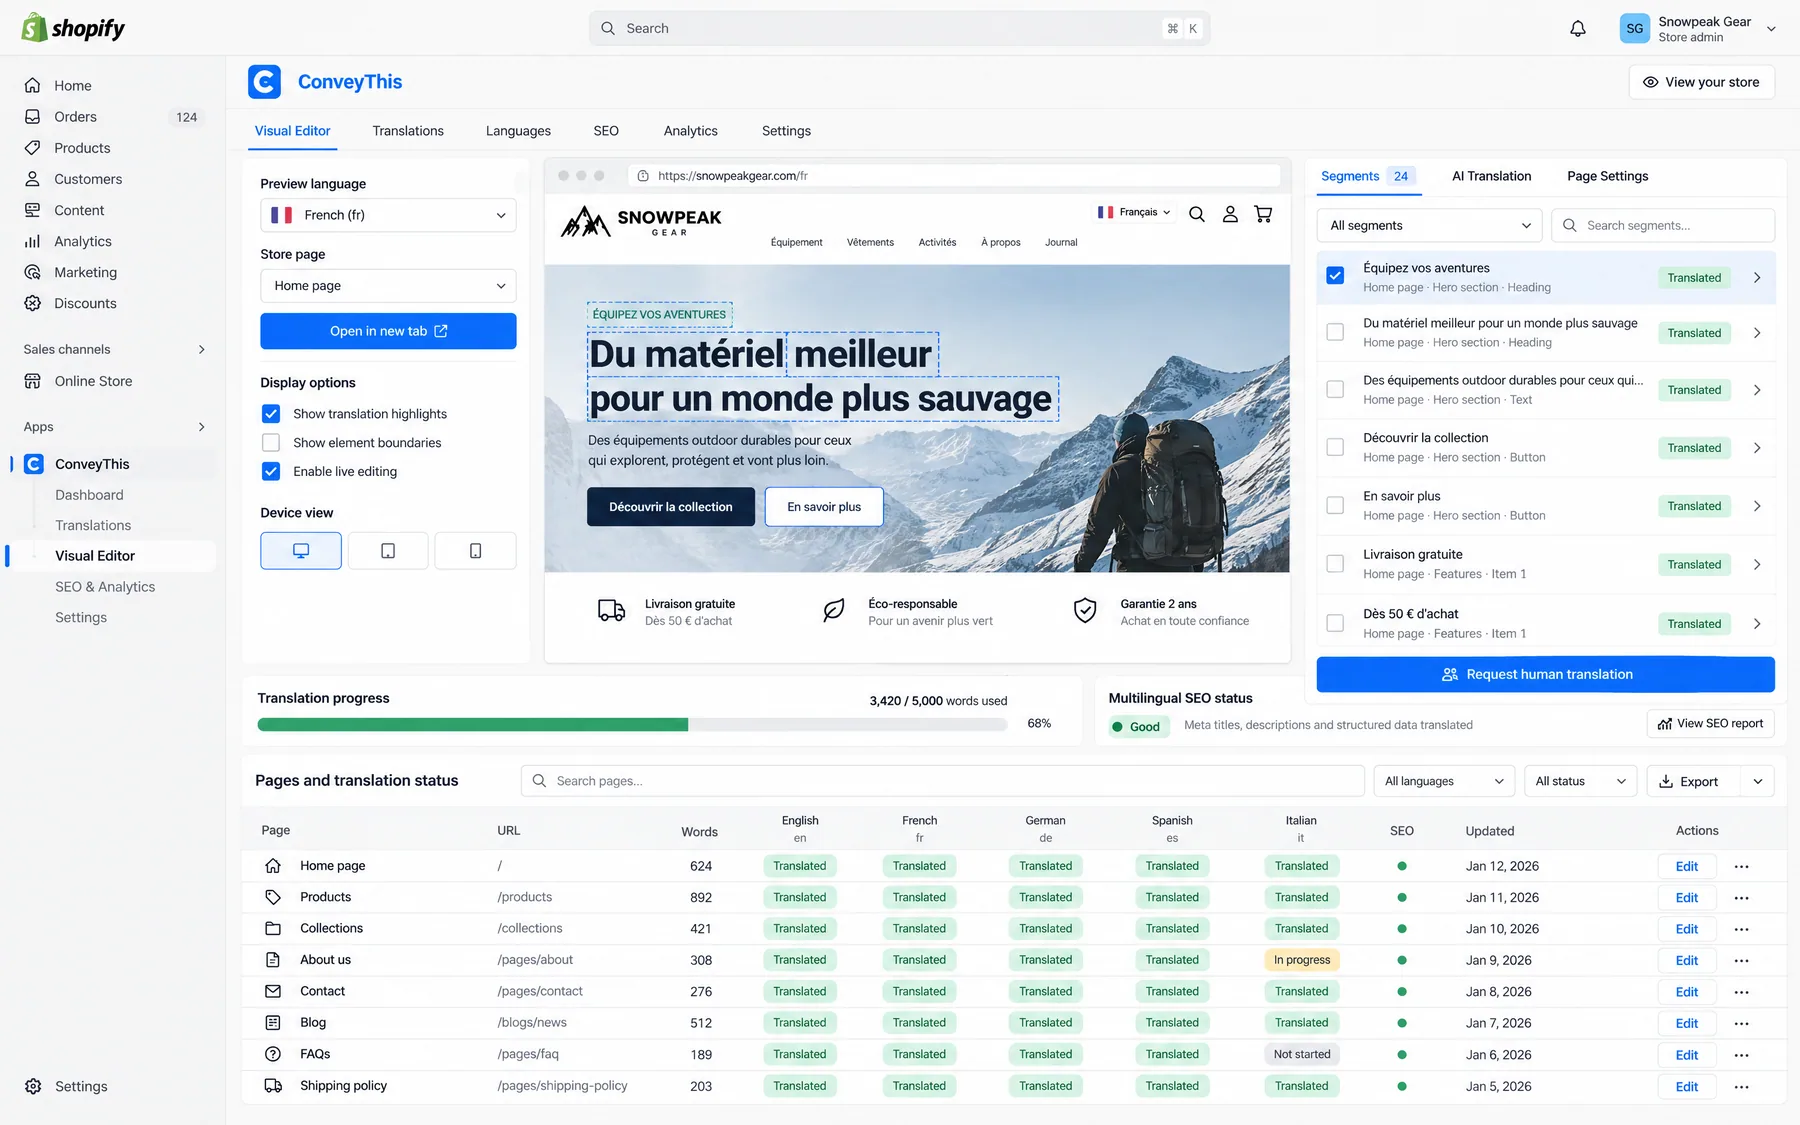Open more actions for Home page row
This screenshot has height=1125, width=1800.
coord(1742,867)
